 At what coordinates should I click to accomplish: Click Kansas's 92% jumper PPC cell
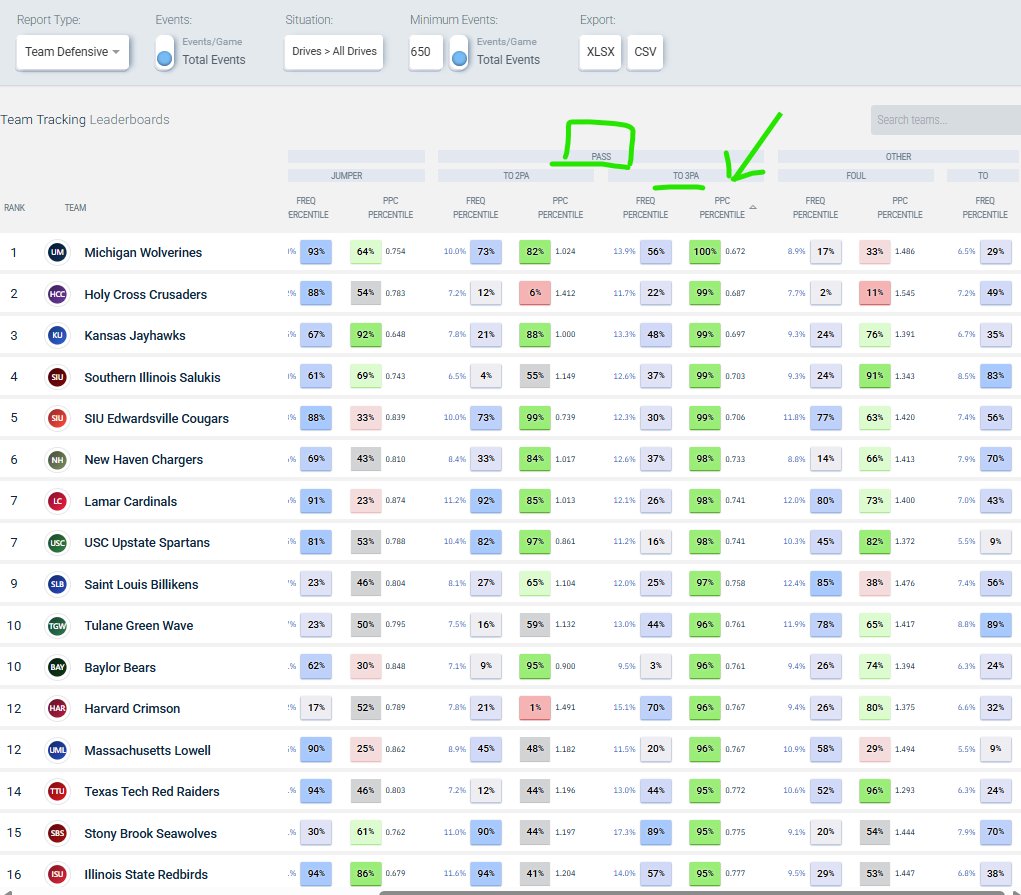[x=365, y=335]
